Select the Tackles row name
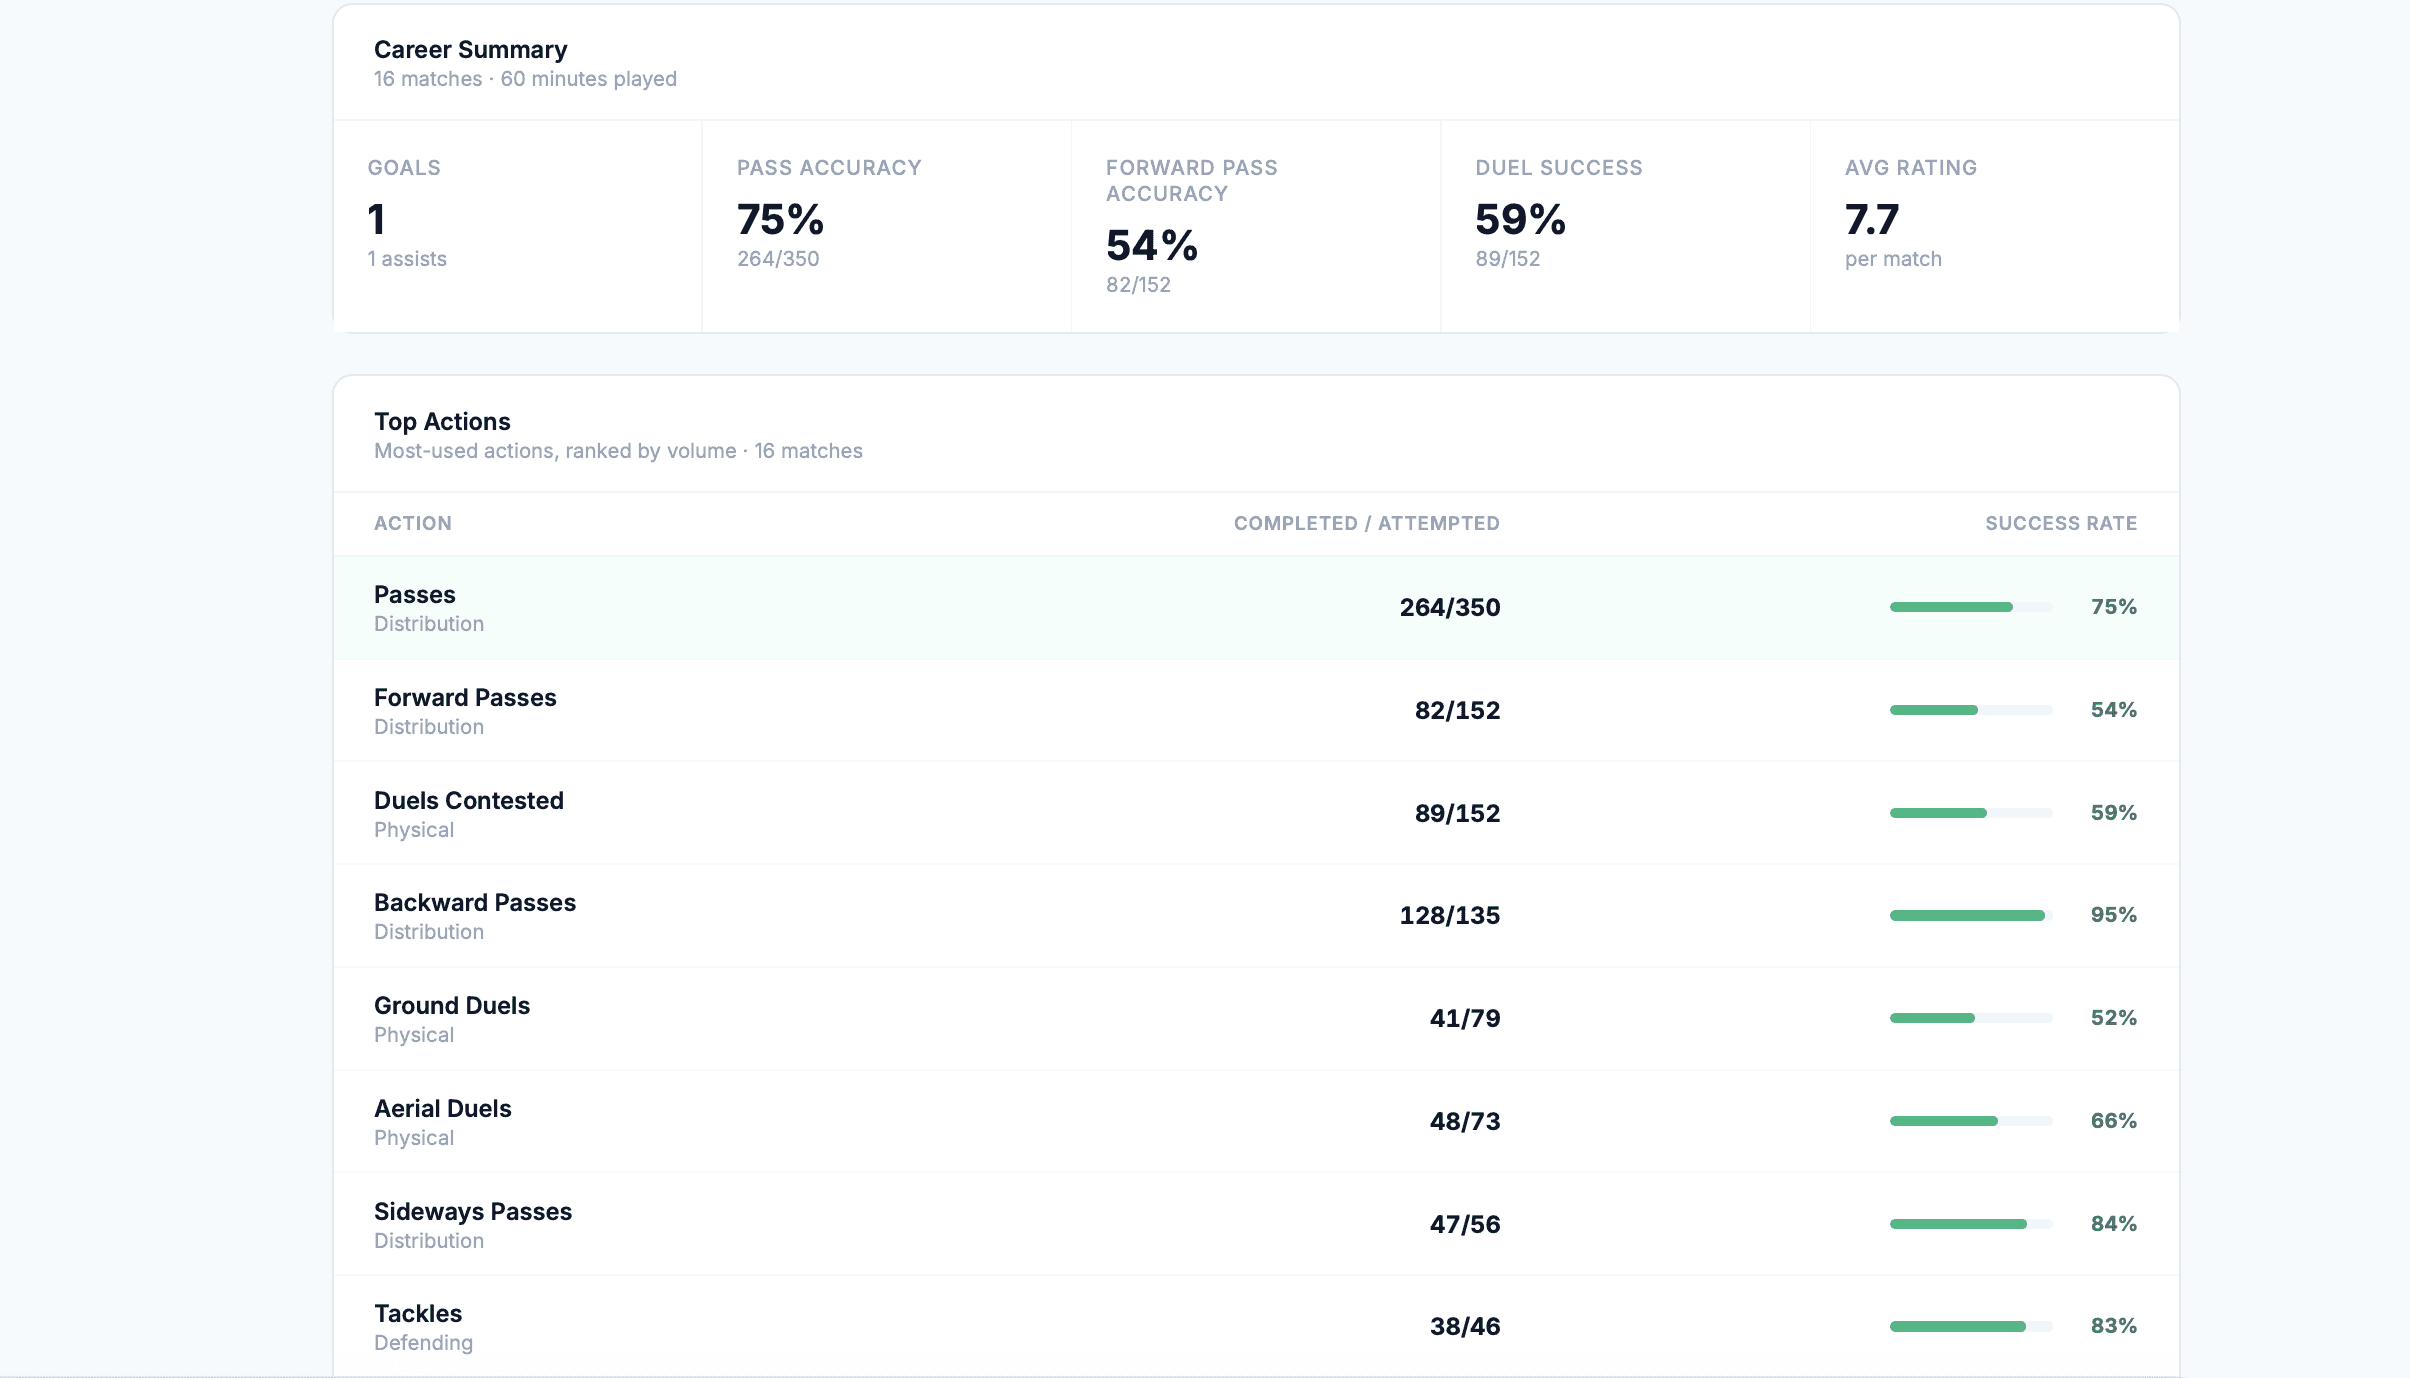 [x=418, y=1314]
